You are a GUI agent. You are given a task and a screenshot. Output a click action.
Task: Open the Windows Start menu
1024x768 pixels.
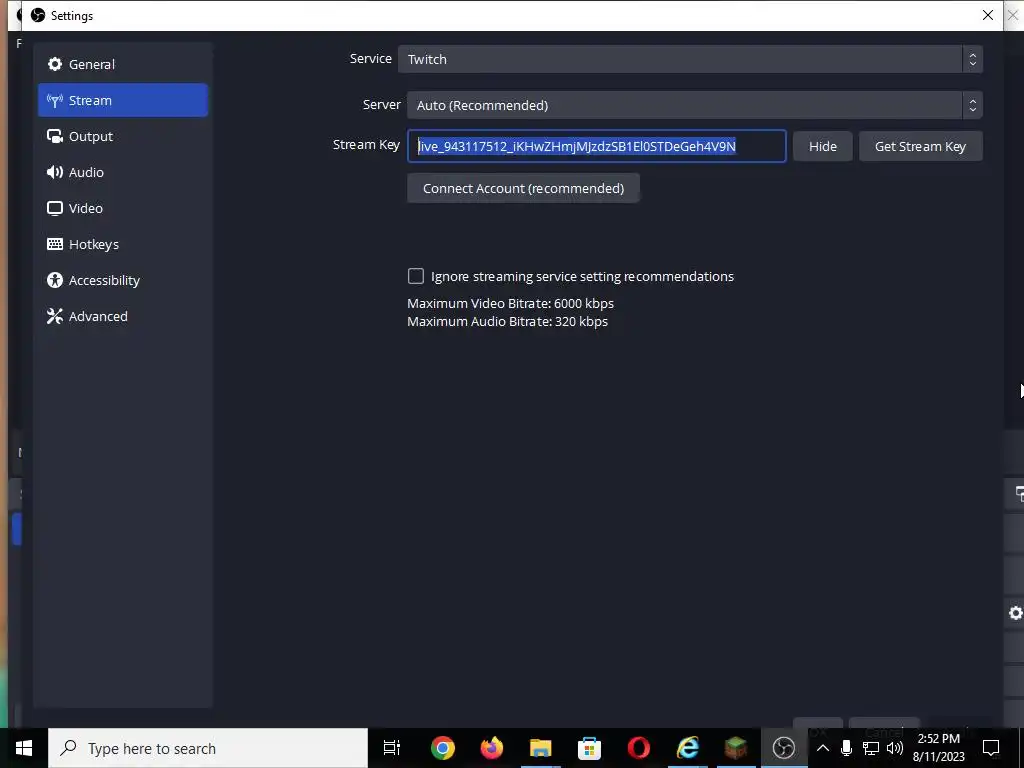coord(24,748)
